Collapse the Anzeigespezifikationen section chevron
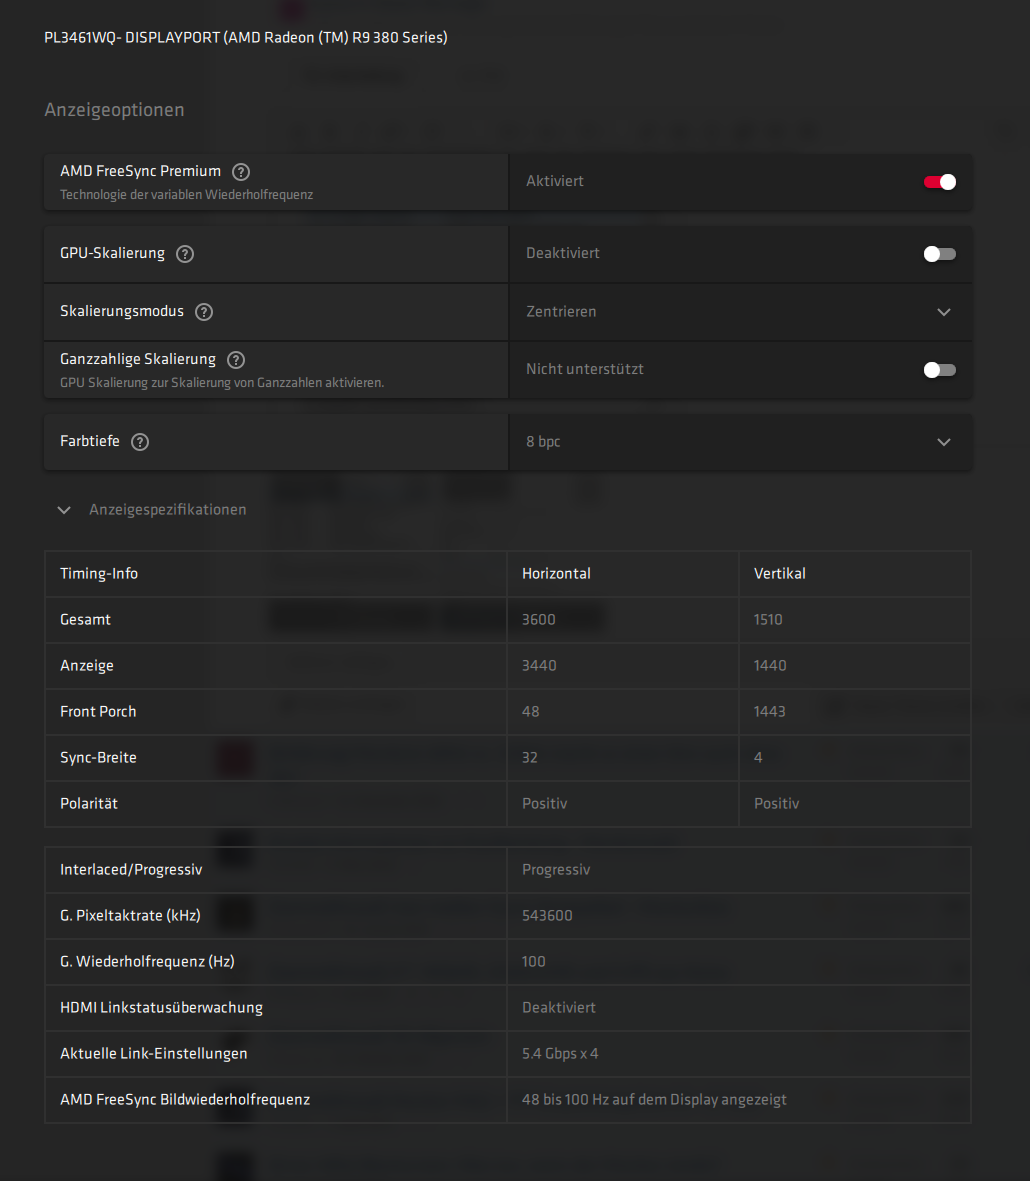The height and width of the screenshot is (1181, 1030). tap(64, 510)
